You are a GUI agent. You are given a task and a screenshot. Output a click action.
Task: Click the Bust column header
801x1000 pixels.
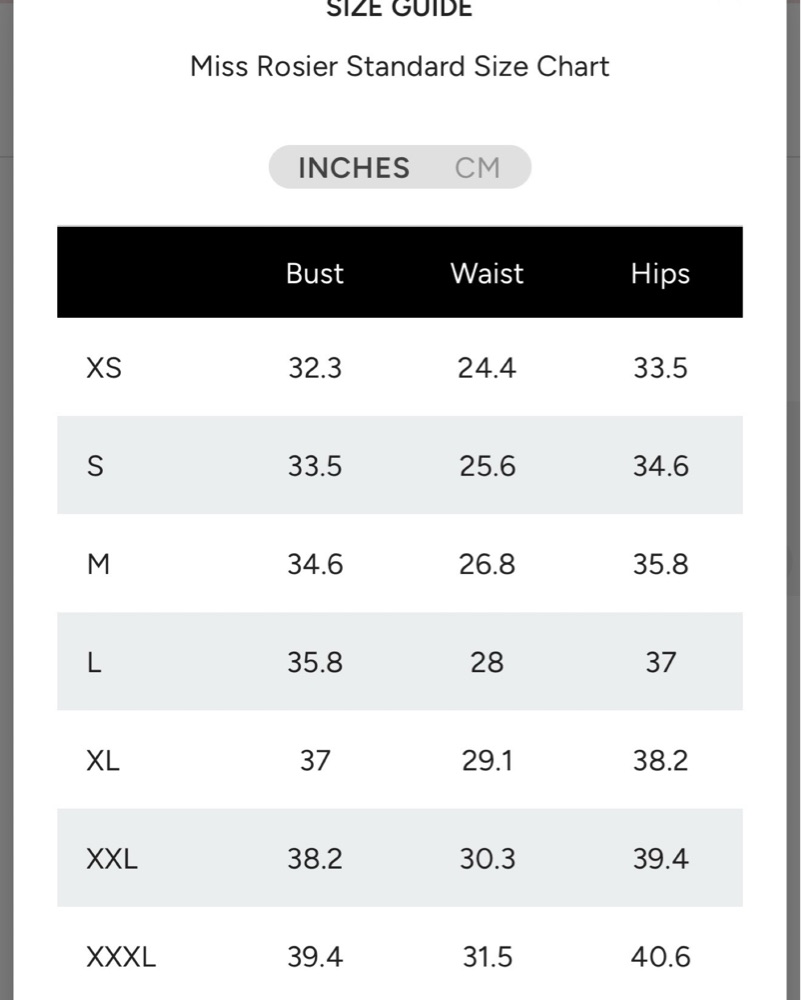pos(314,274)
